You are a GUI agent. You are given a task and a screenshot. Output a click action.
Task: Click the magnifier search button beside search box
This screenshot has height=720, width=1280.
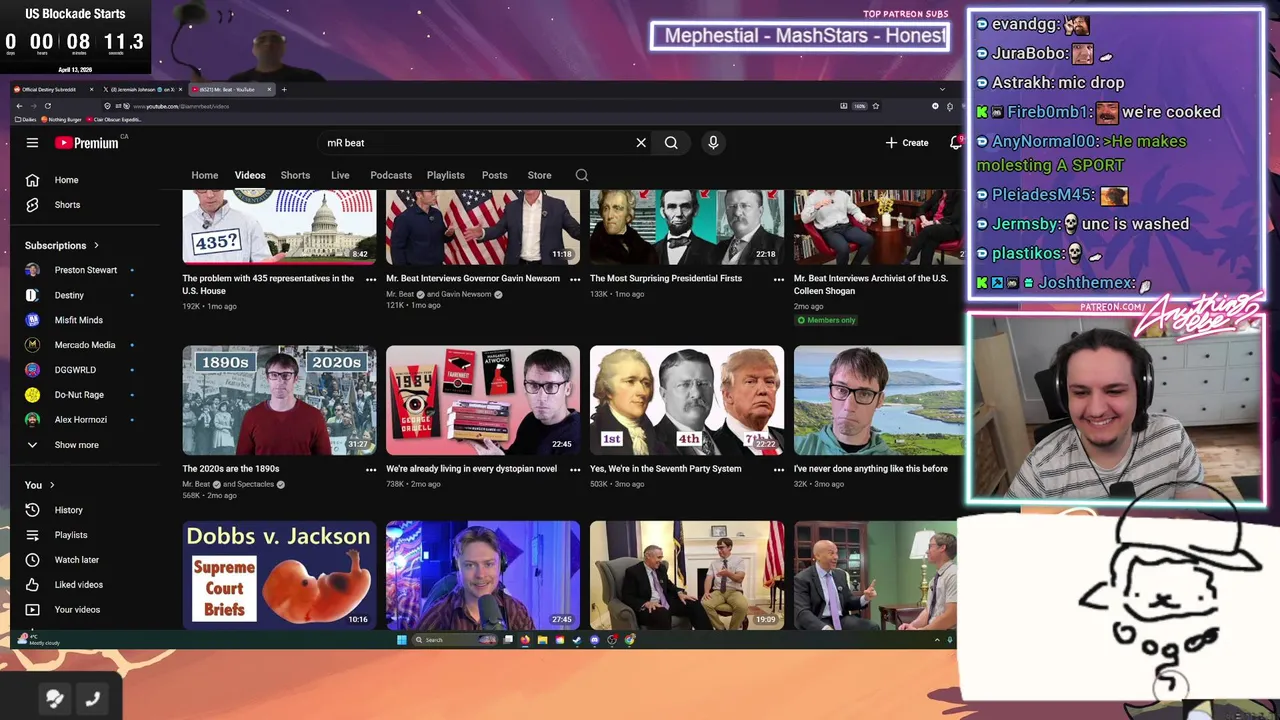point(671,143)
